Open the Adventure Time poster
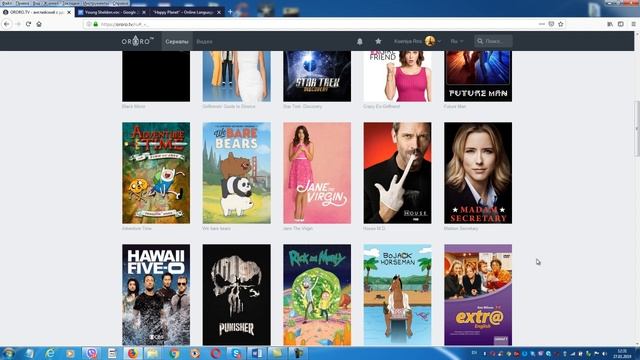The width and height of the screenshot is (640, 360). coord(156,173)
